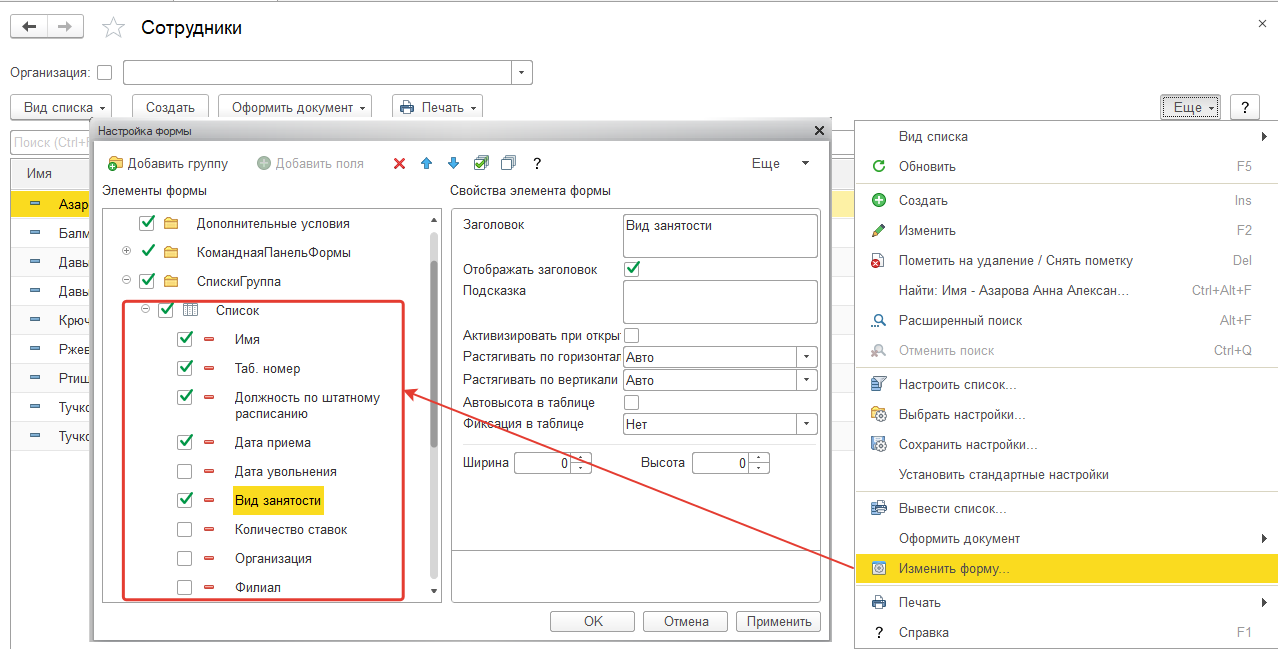Uncheck the Имя field checkbox

(184, 339)
